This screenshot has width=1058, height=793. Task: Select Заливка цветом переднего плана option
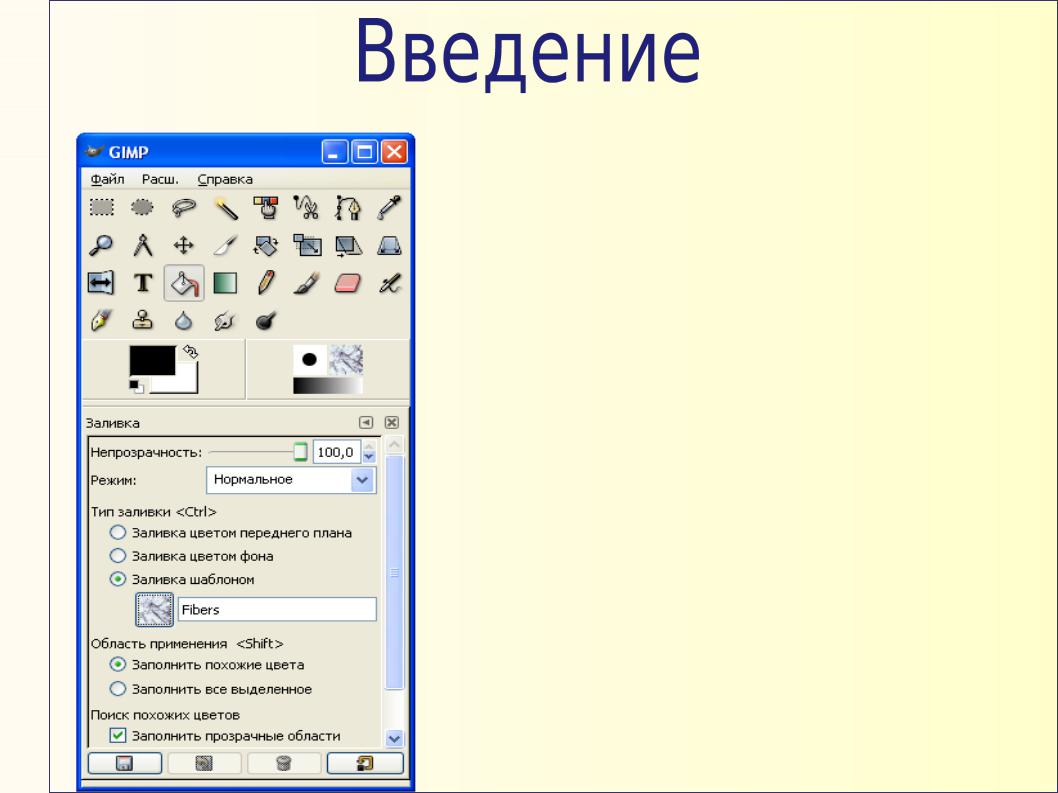[230, 532]
